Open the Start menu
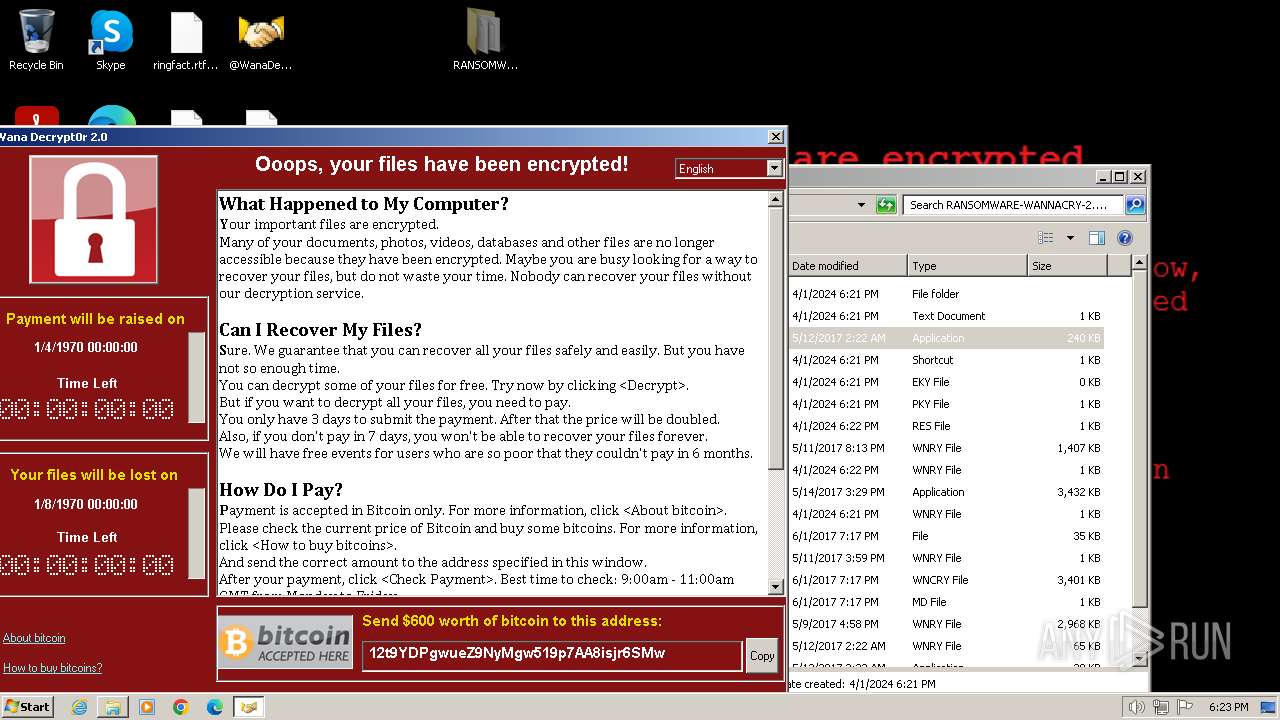 (28, 707)
